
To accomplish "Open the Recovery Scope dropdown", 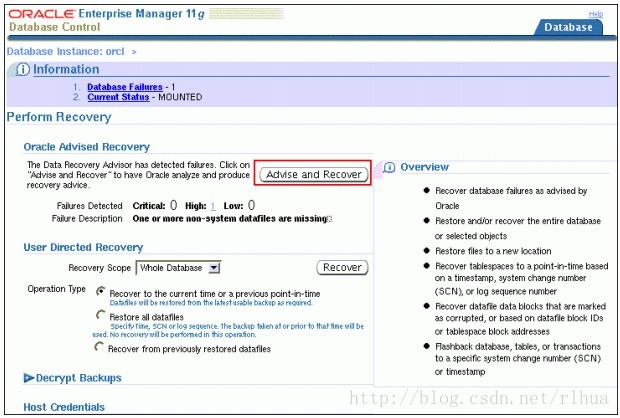I will (178, 268).
